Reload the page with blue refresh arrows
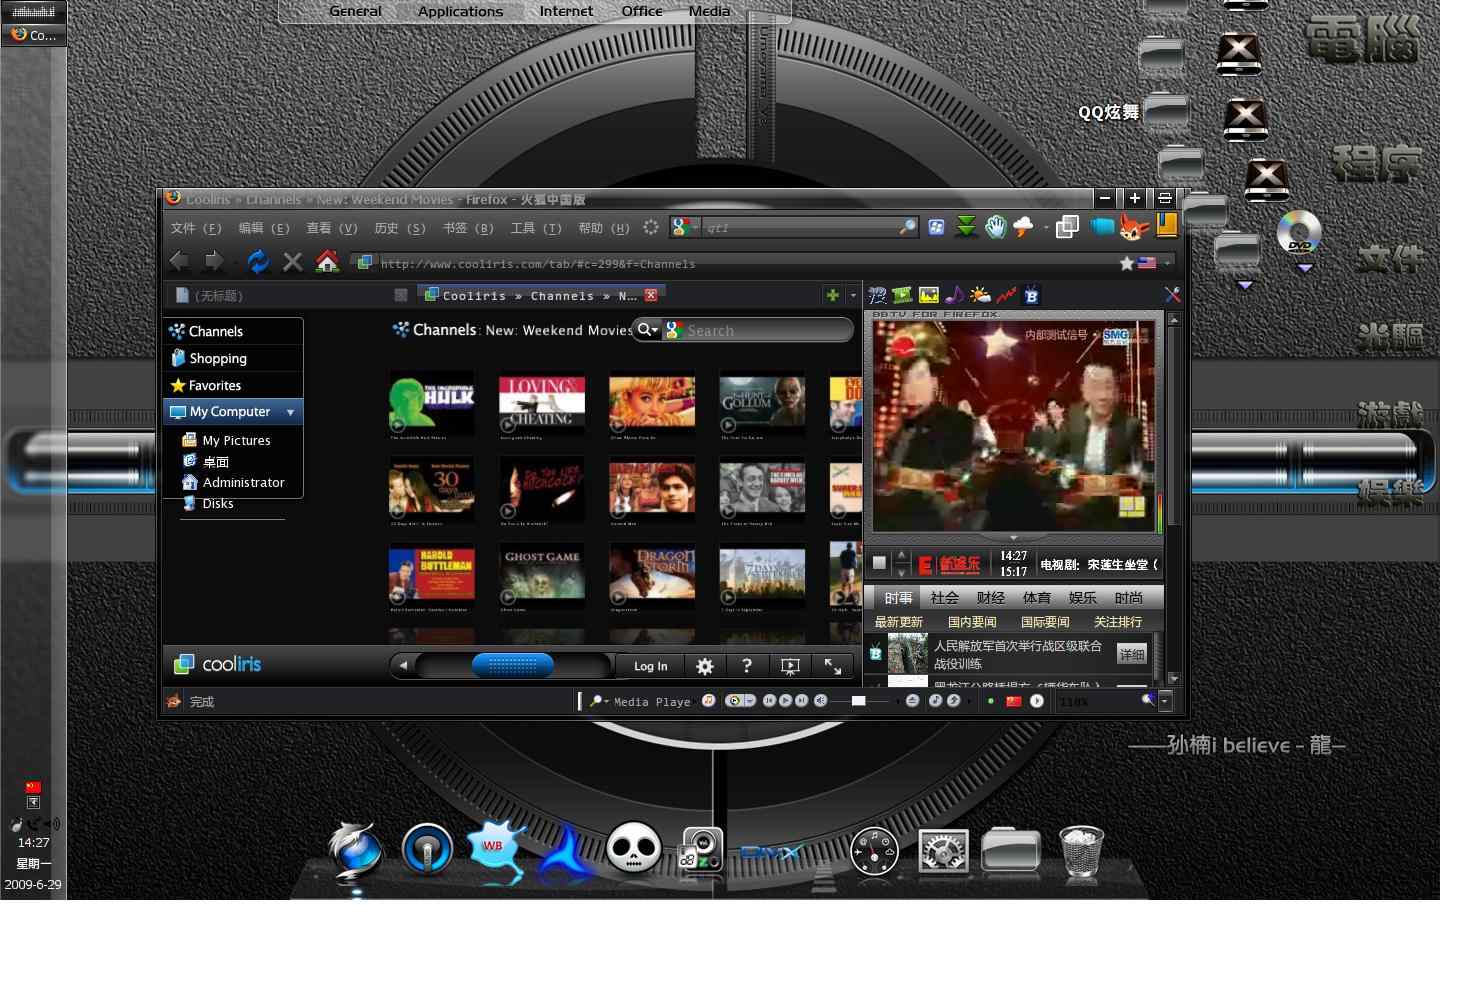This screenshot has height=1004, width=1464. pos(258,261)
